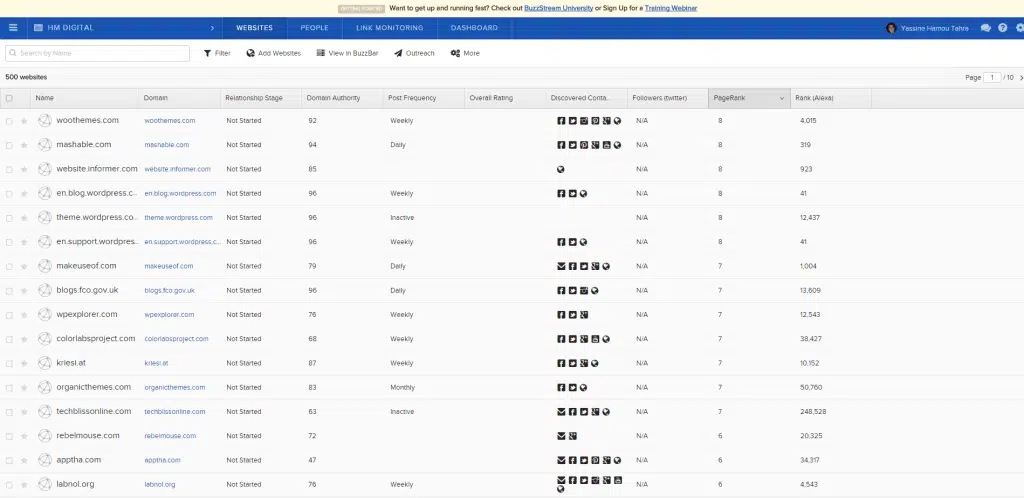This screenshot has height=498, width=1024.
Task: Click the email contact icon for makeuseof.com
Action: [x=561, y=266]
